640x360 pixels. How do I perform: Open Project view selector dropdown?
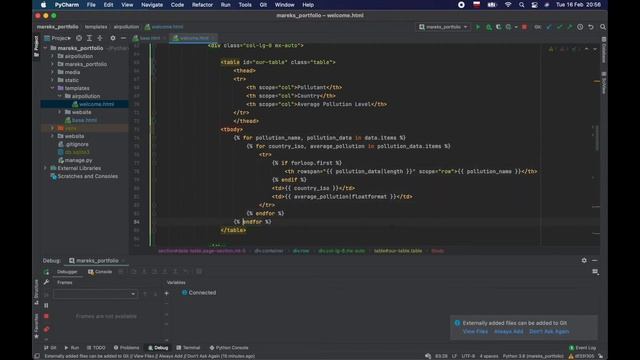point(58,38)
